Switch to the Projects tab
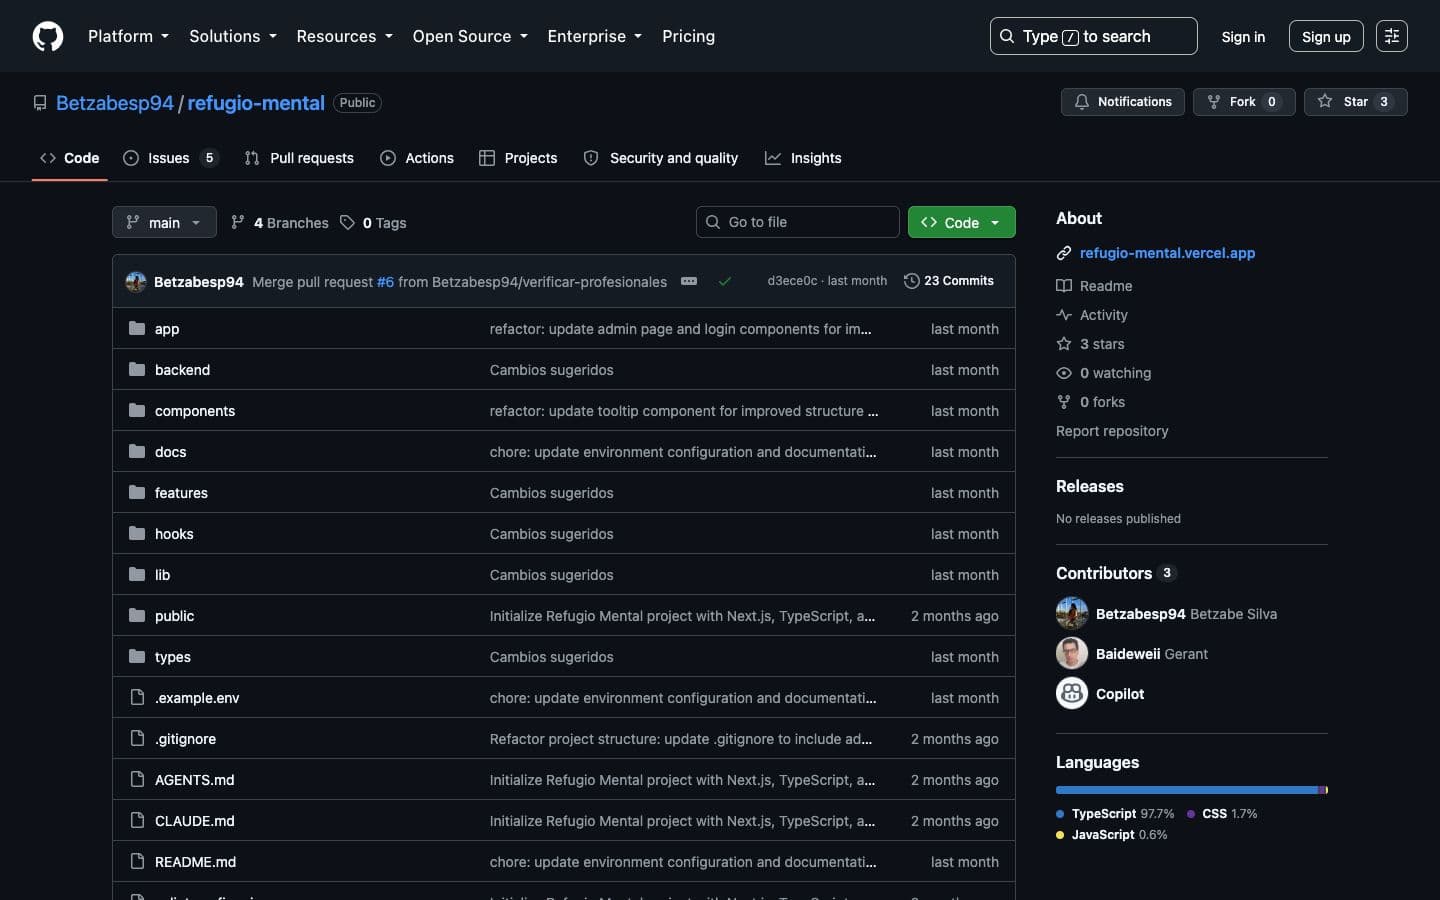 518,158
